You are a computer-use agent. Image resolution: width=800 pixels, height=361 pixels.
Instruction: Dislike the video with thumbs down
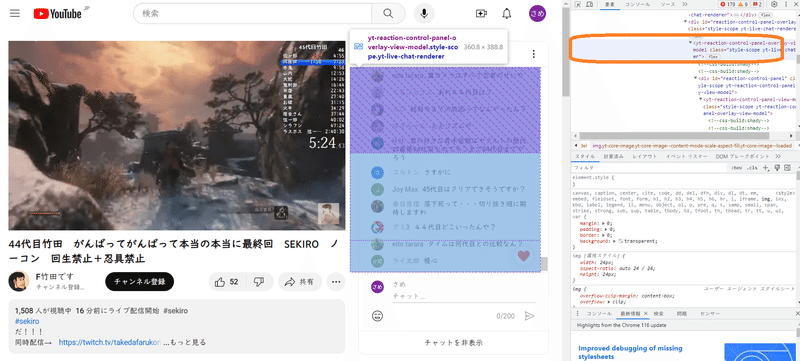[x=259, y=281]
